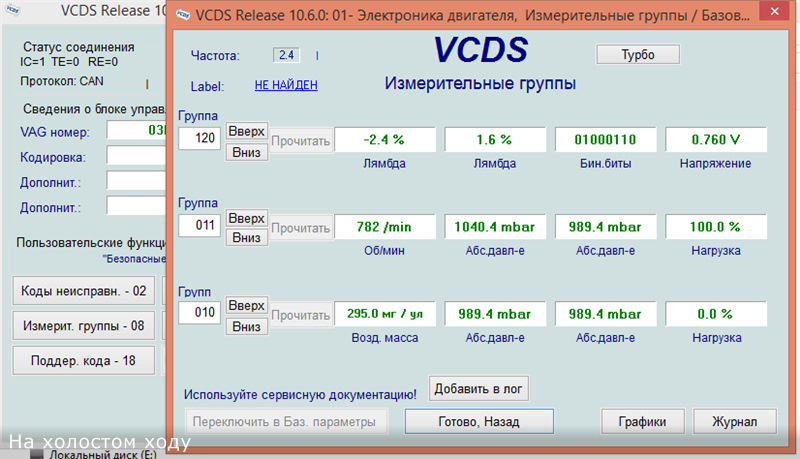
Task: Click Вниз for group 010
Action: click(x=246, y=326)
